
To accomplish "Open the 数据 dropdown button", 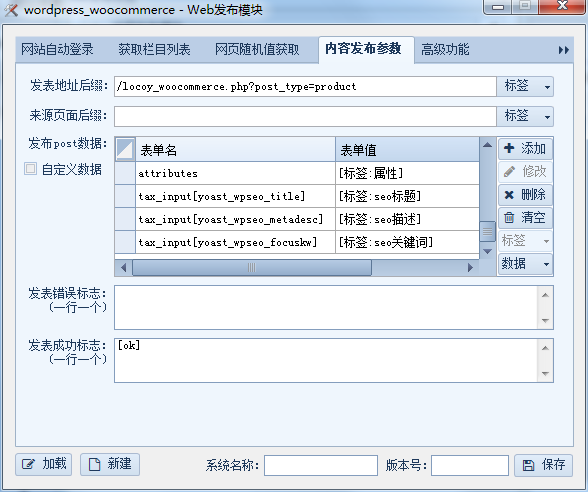I will pyautogui.click(x=525, y=264).
